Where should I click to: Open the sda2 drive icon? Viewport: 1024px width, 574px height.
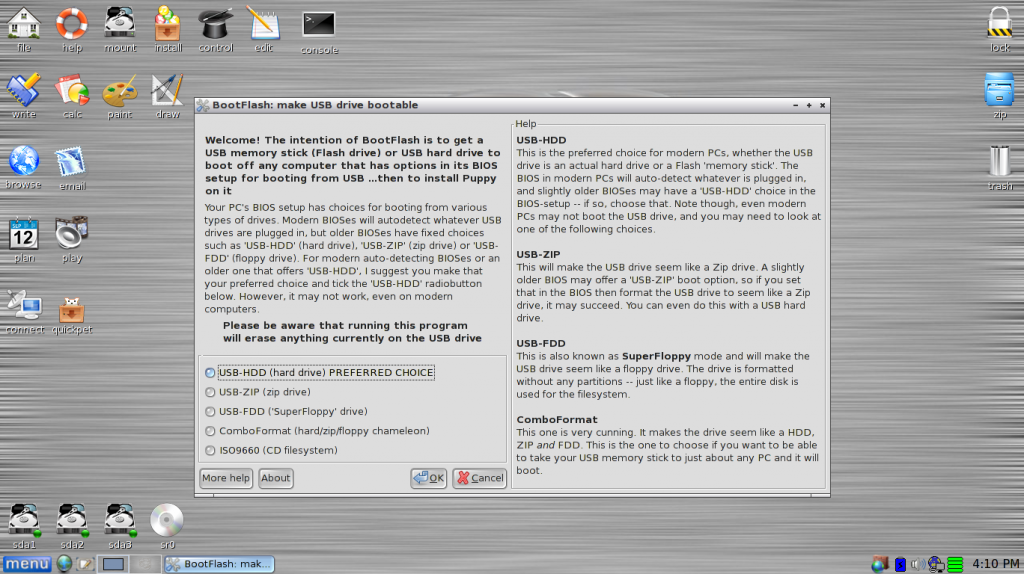pos(72,520)
